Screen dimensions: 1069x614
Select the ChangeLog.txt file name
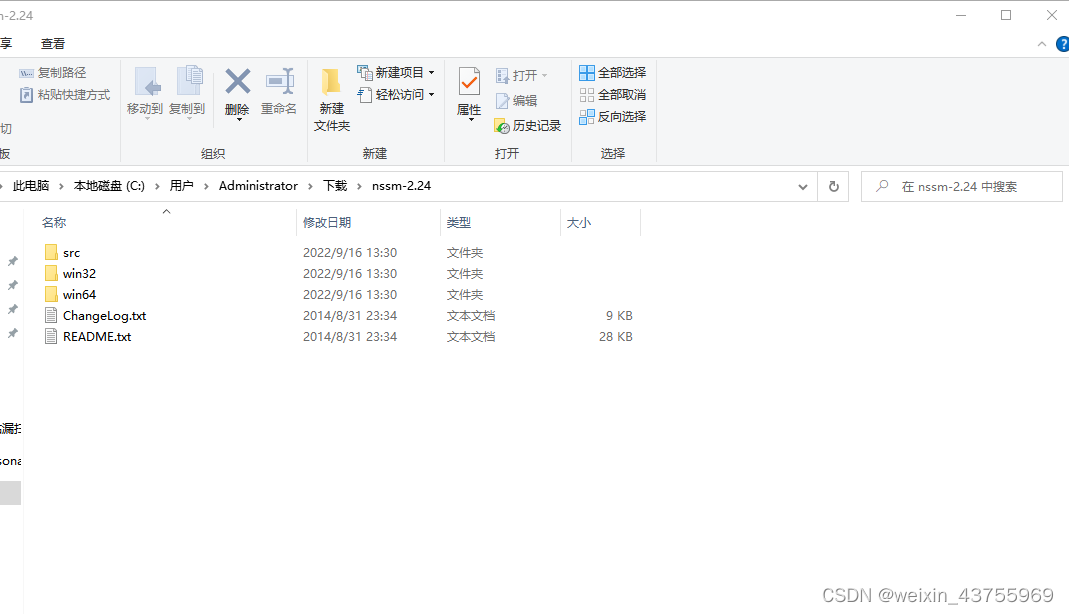[x=104, y=316]
